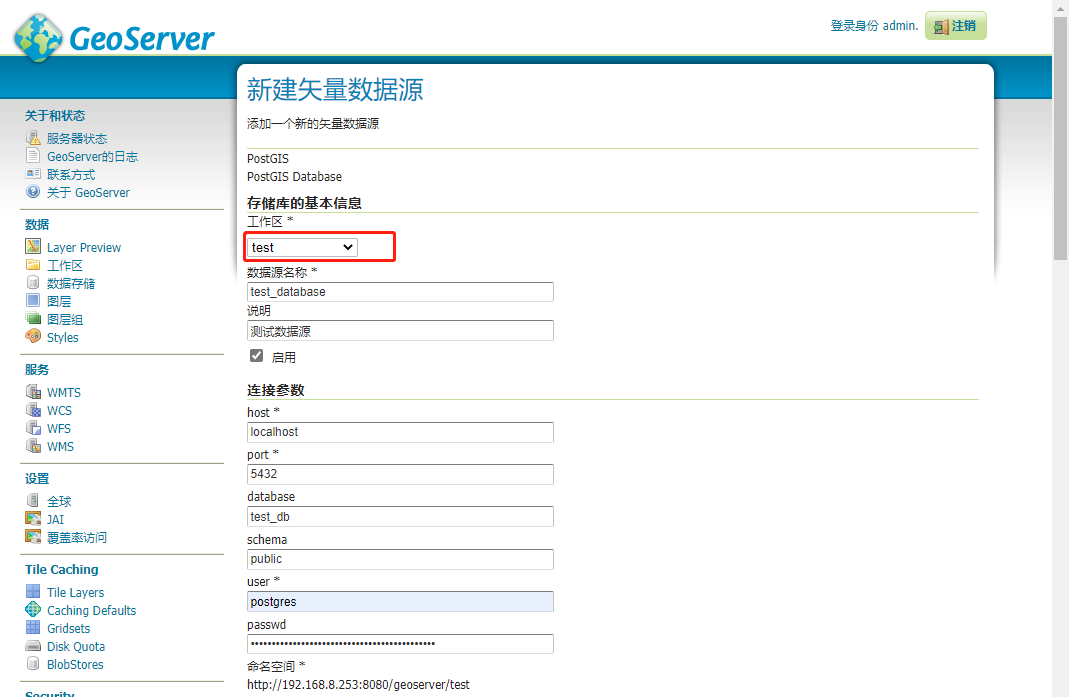Image resolution: width=1069 pixels, height=697 pixels.
Task: Open 覆盖率访问 coverage access link
Action: pos(76,537)
